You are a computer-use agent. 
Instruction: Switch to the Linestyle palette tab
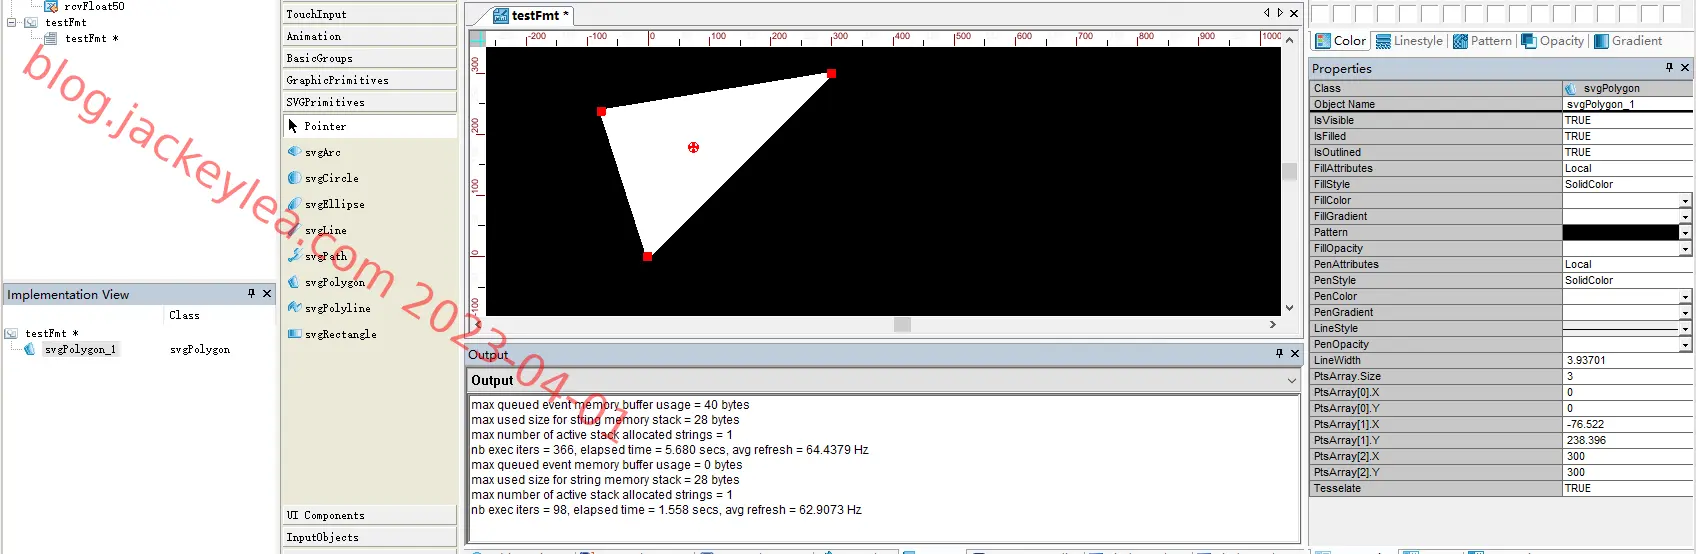pyautogui.click(x=1409, y=41)
